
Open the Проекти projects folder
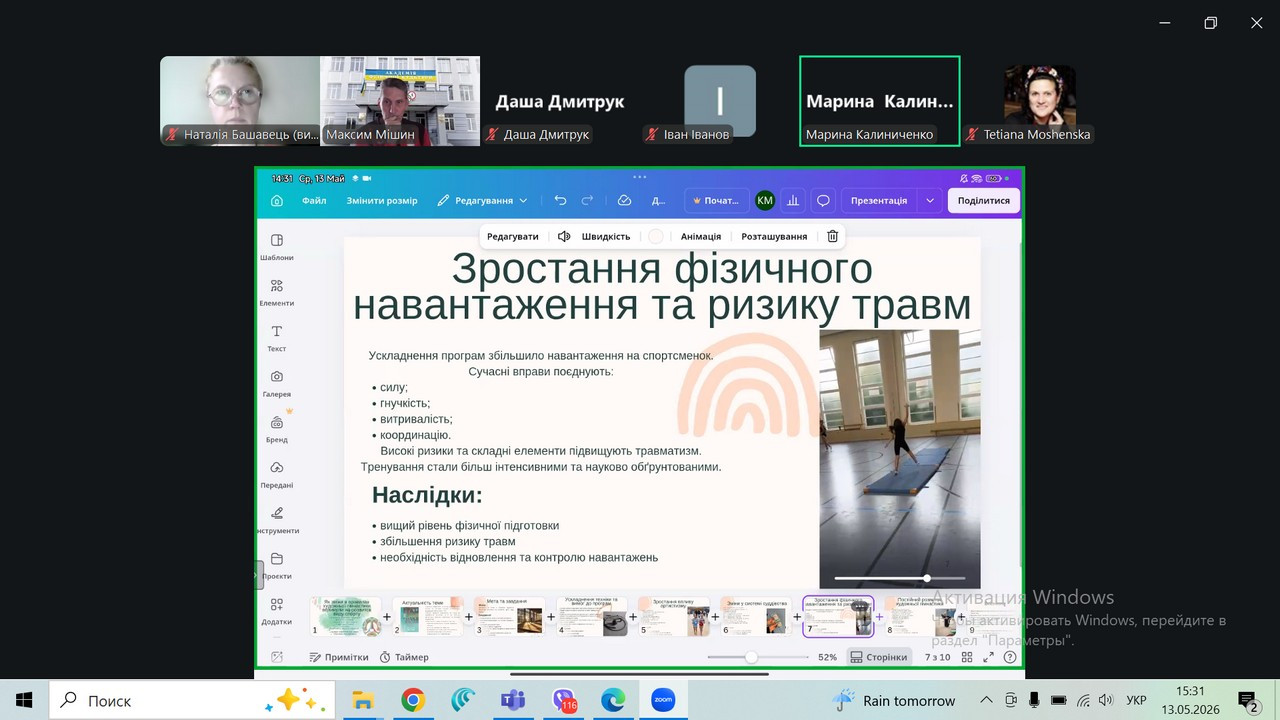pos(277,565)
